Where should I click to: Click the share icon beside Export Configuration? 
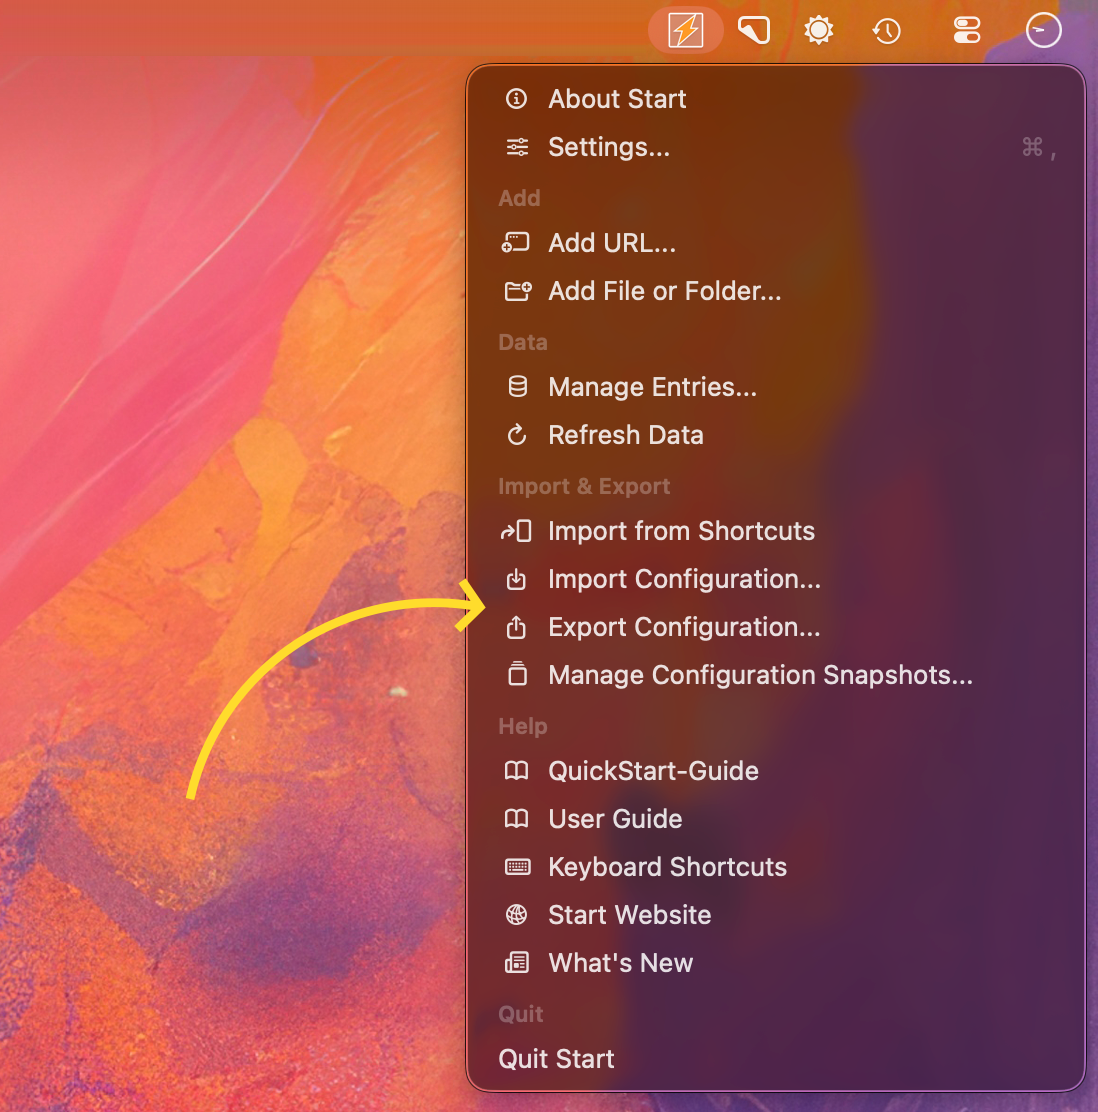click(x=516, y=627)
